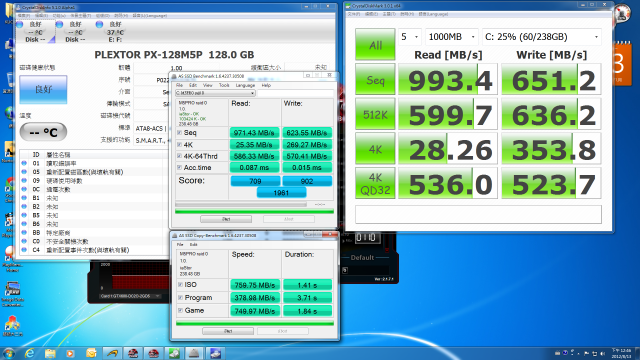The height and width of the screenshot is (360, 640).
Task: Click the Seq test button in CrystalDiskMark
Action: pyautogui.click(x=375, y=79)
